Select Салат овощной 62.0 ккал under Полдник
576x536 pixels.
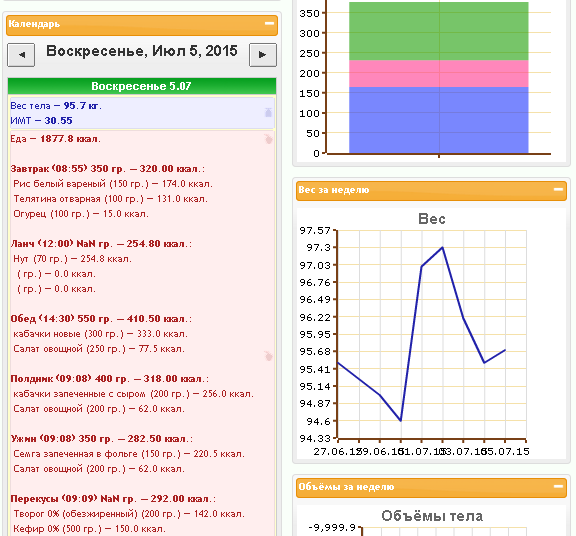[x=99, y=409]
